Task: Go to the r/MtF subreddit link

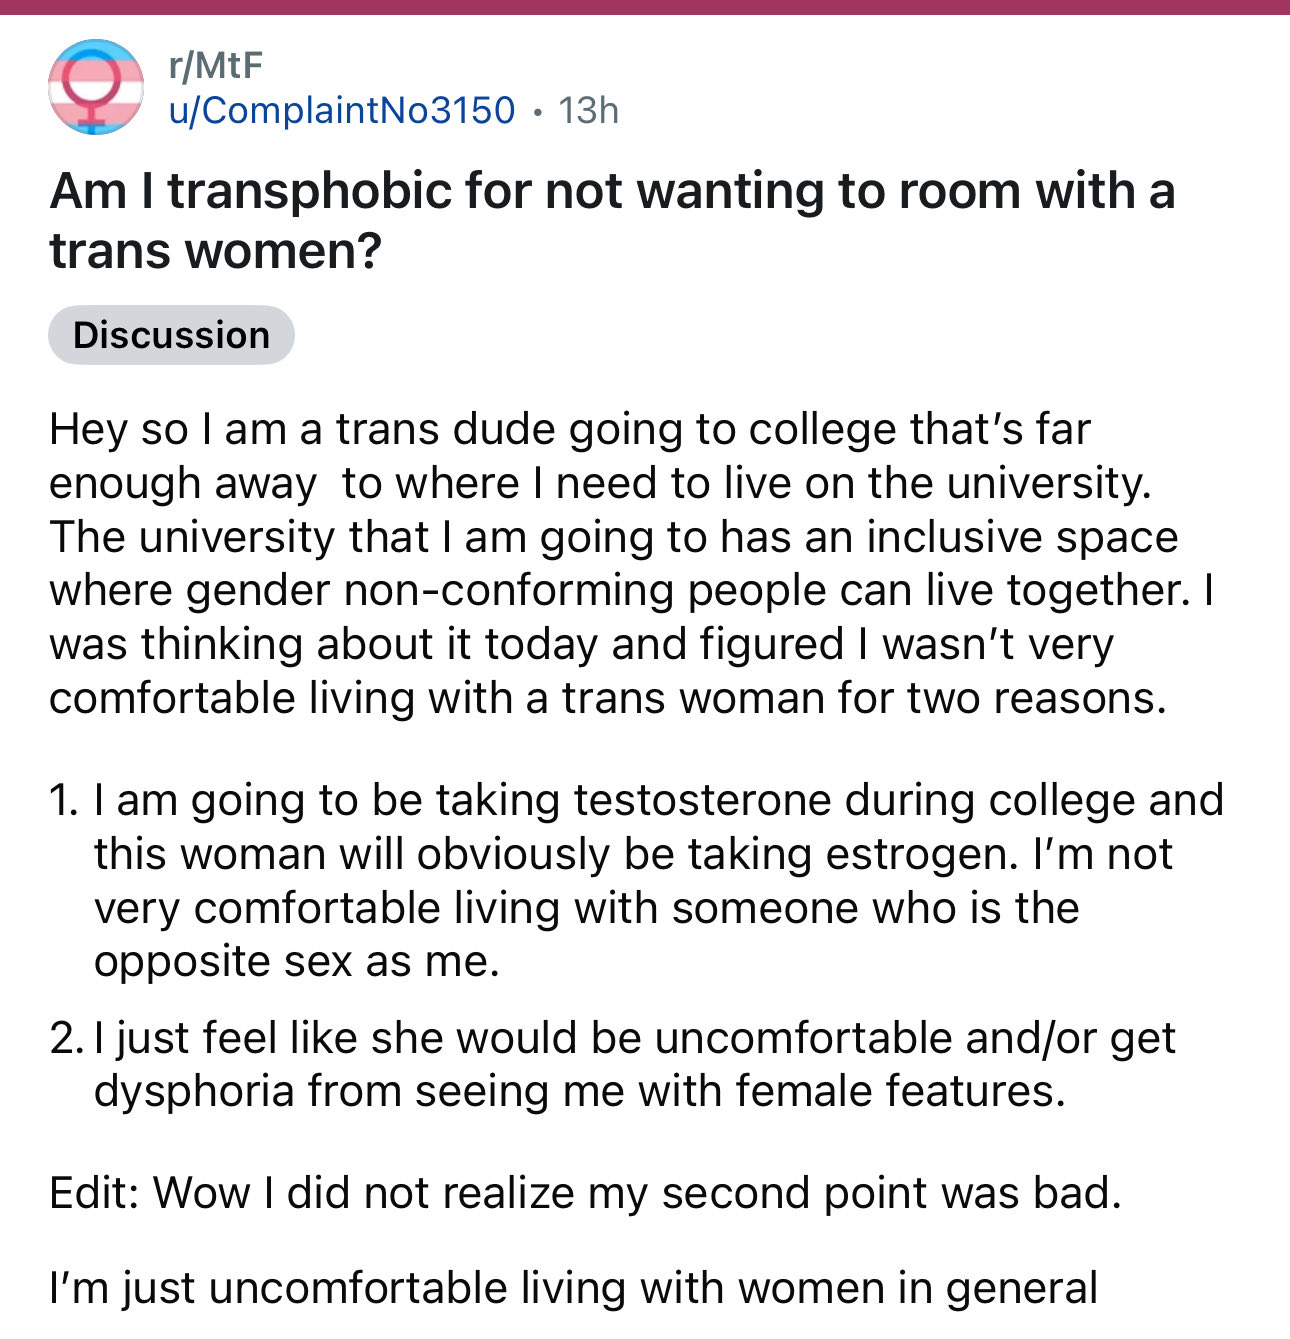Action: pos(216,66)
